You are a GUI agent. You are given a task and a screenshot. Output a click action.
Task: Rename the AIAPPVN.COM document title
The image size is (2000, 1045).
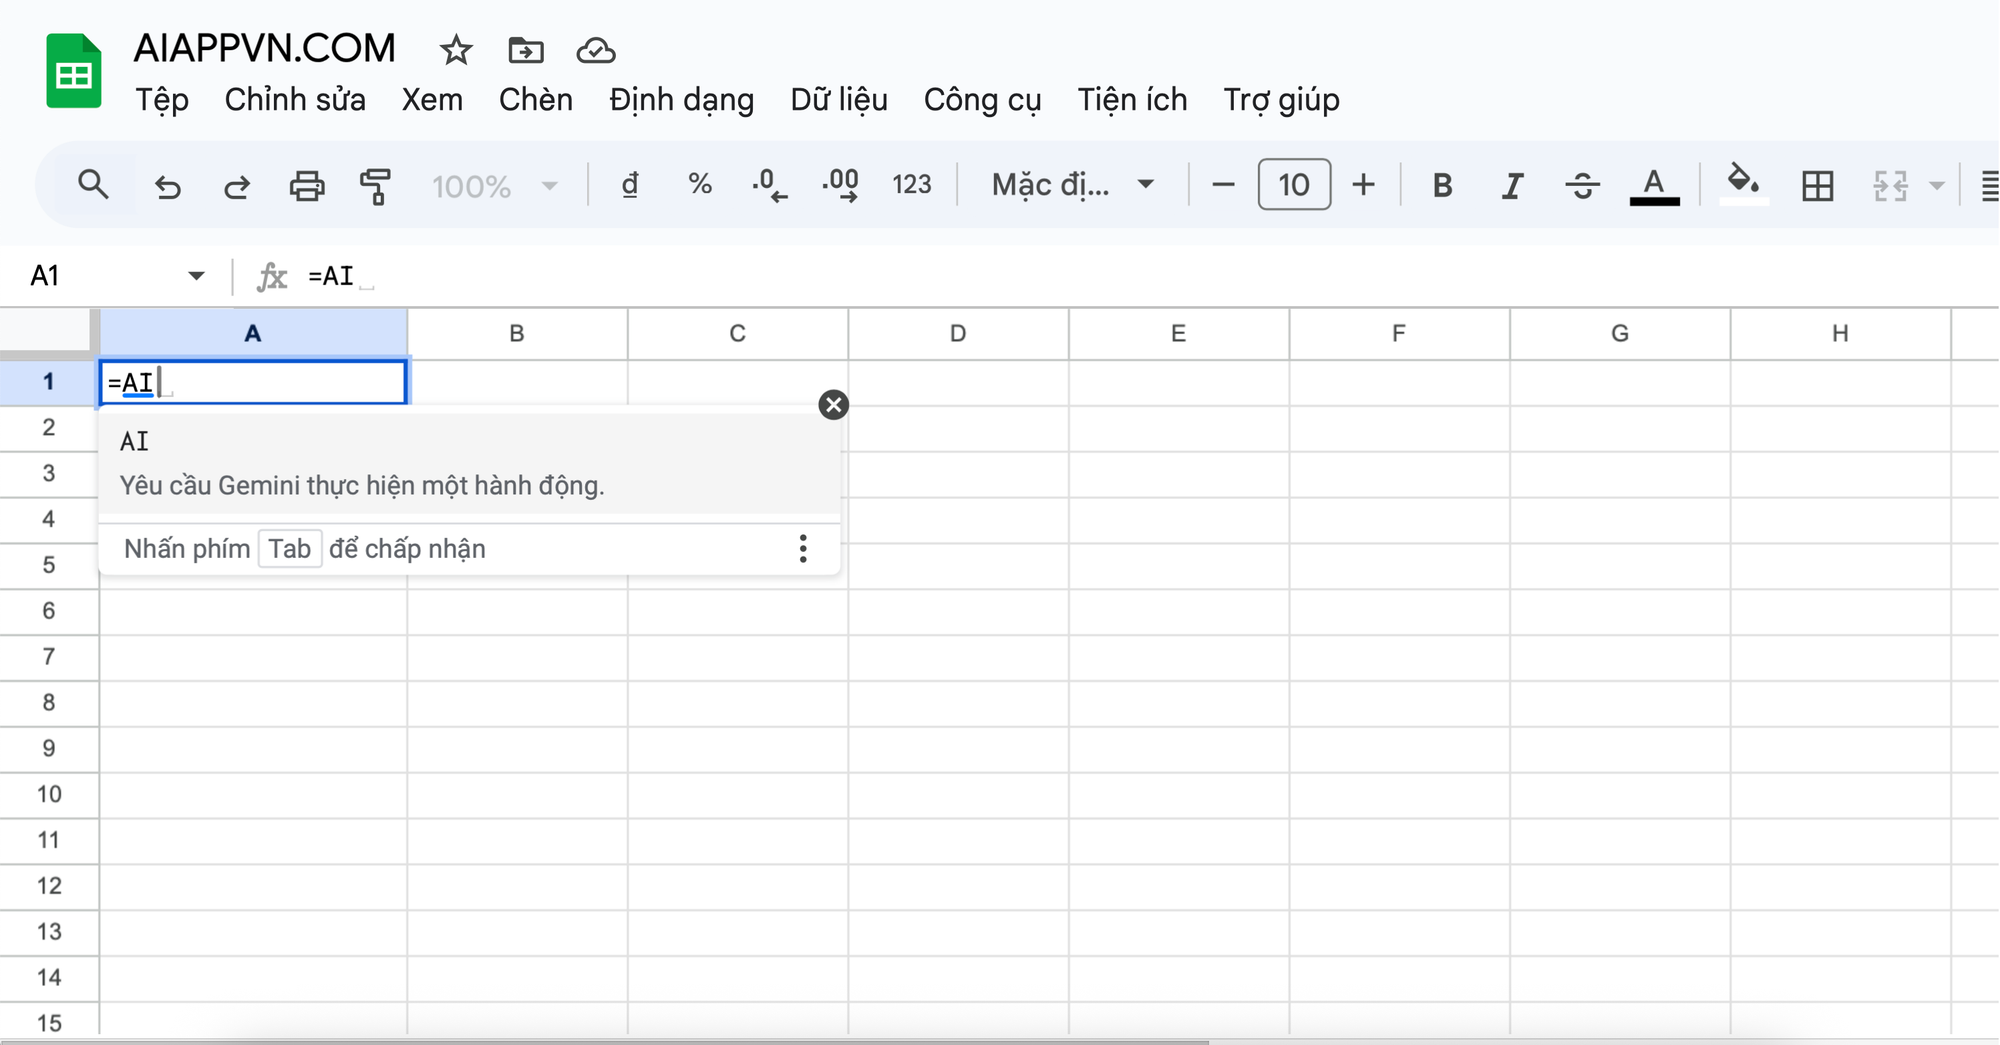(265, 48)
